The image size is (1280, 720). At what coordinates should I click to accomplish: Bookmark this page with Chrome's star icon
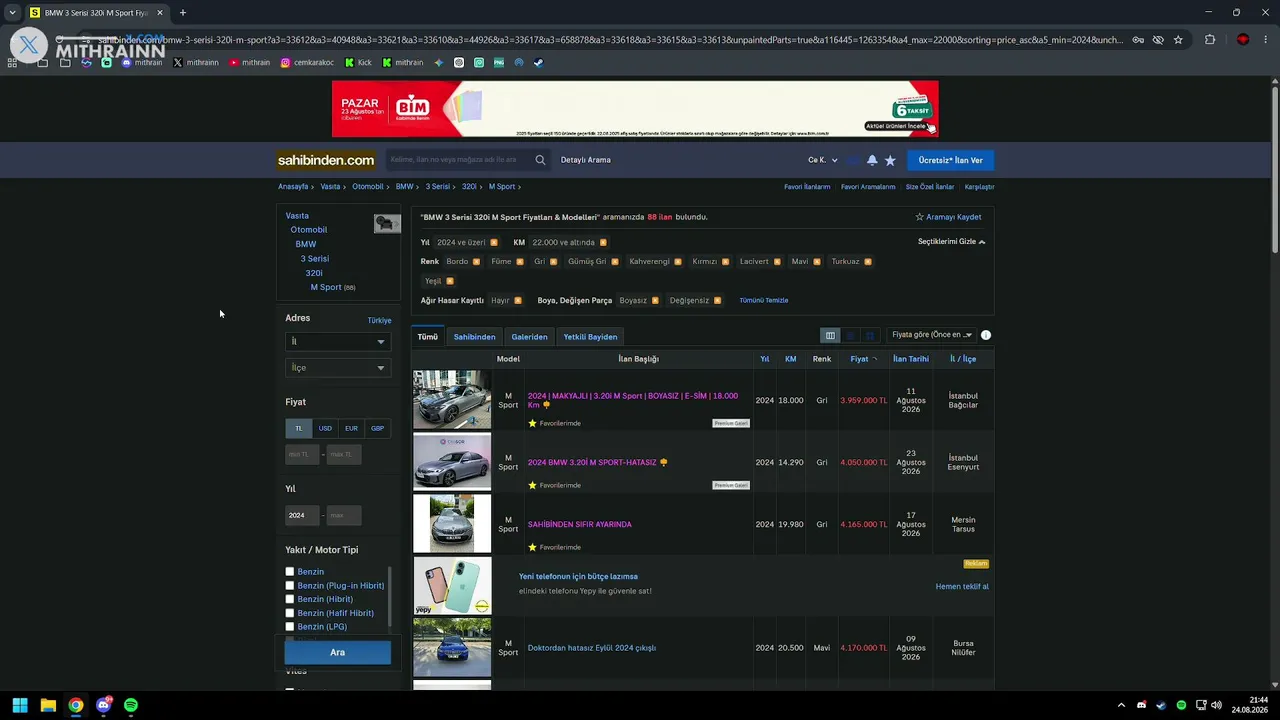point(1178,40)
